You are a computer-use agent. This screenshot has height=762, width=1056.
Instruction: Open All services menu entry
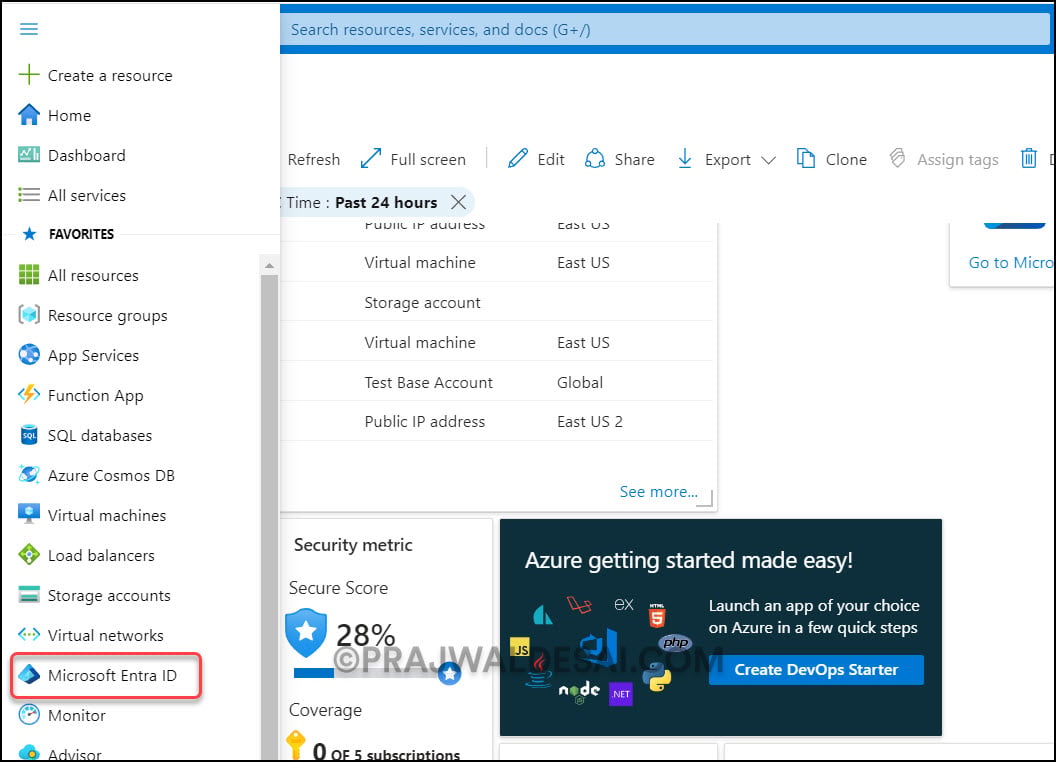[x=87, y=195]
